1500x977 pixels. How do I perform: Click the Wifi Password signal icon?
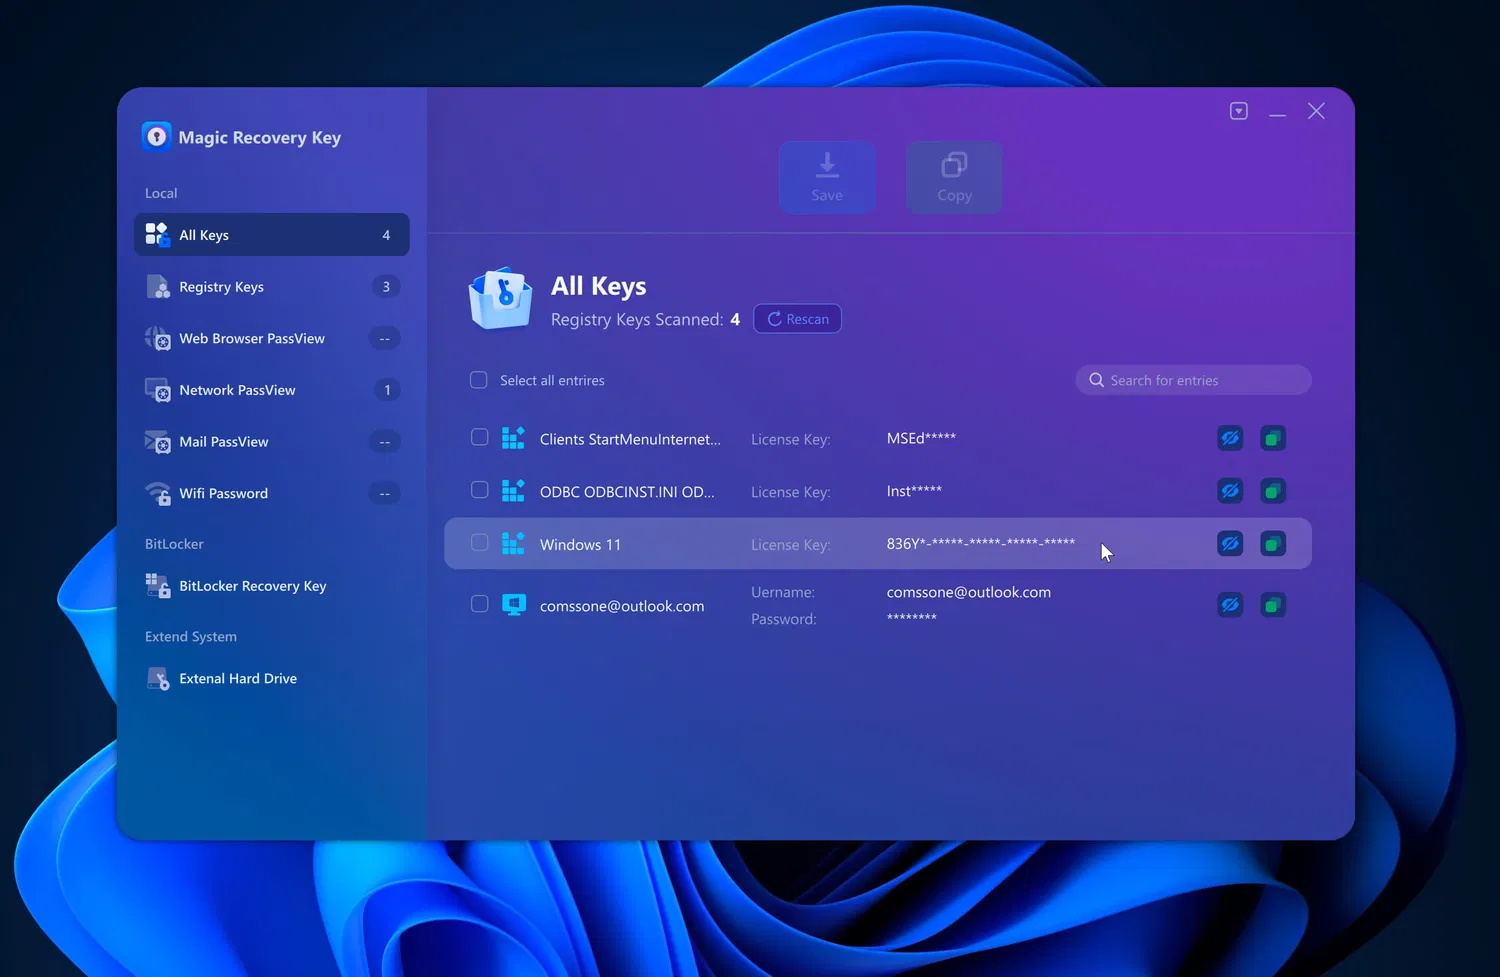(x=157, y=494)
